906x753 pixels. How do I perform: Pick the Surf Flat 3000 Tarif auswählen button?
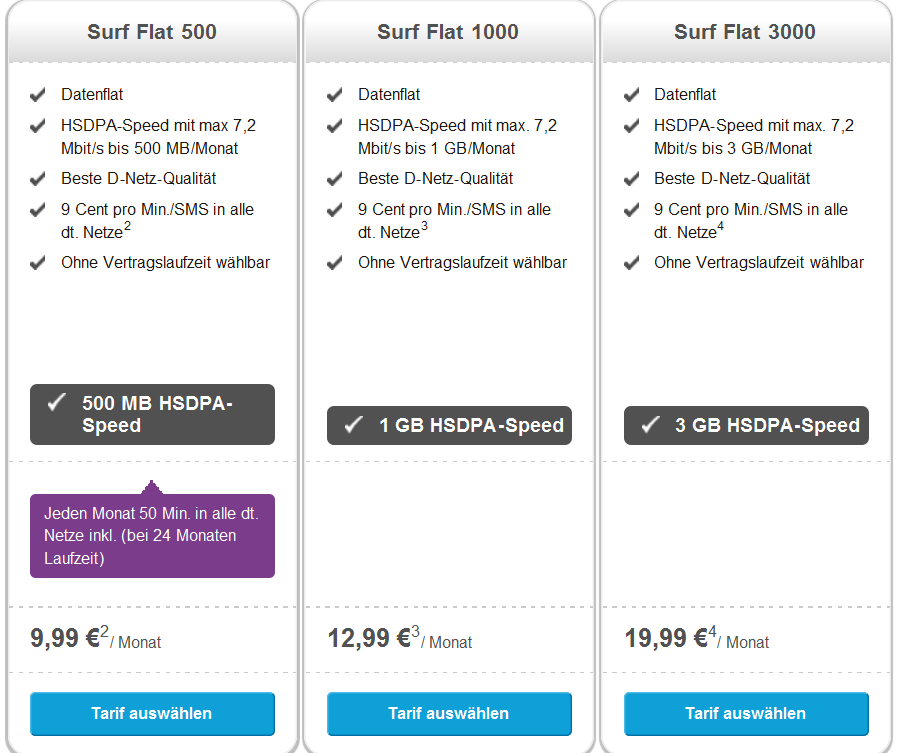pos(745,713)
